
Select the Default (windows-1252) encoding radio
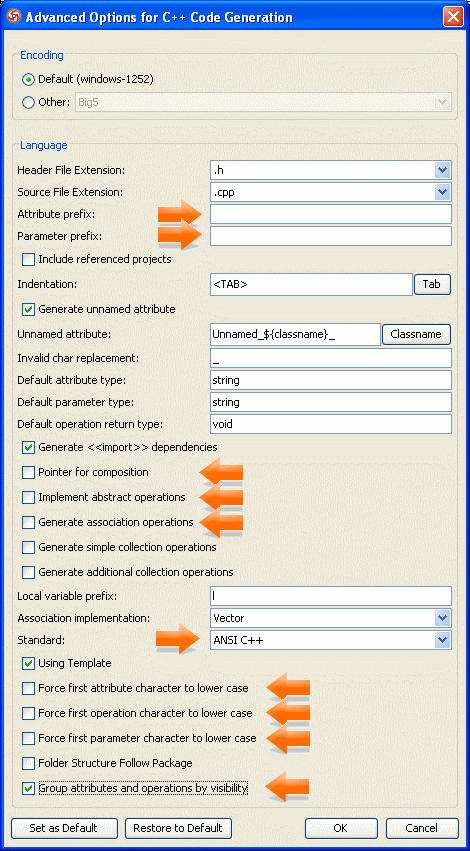[28, 79]
